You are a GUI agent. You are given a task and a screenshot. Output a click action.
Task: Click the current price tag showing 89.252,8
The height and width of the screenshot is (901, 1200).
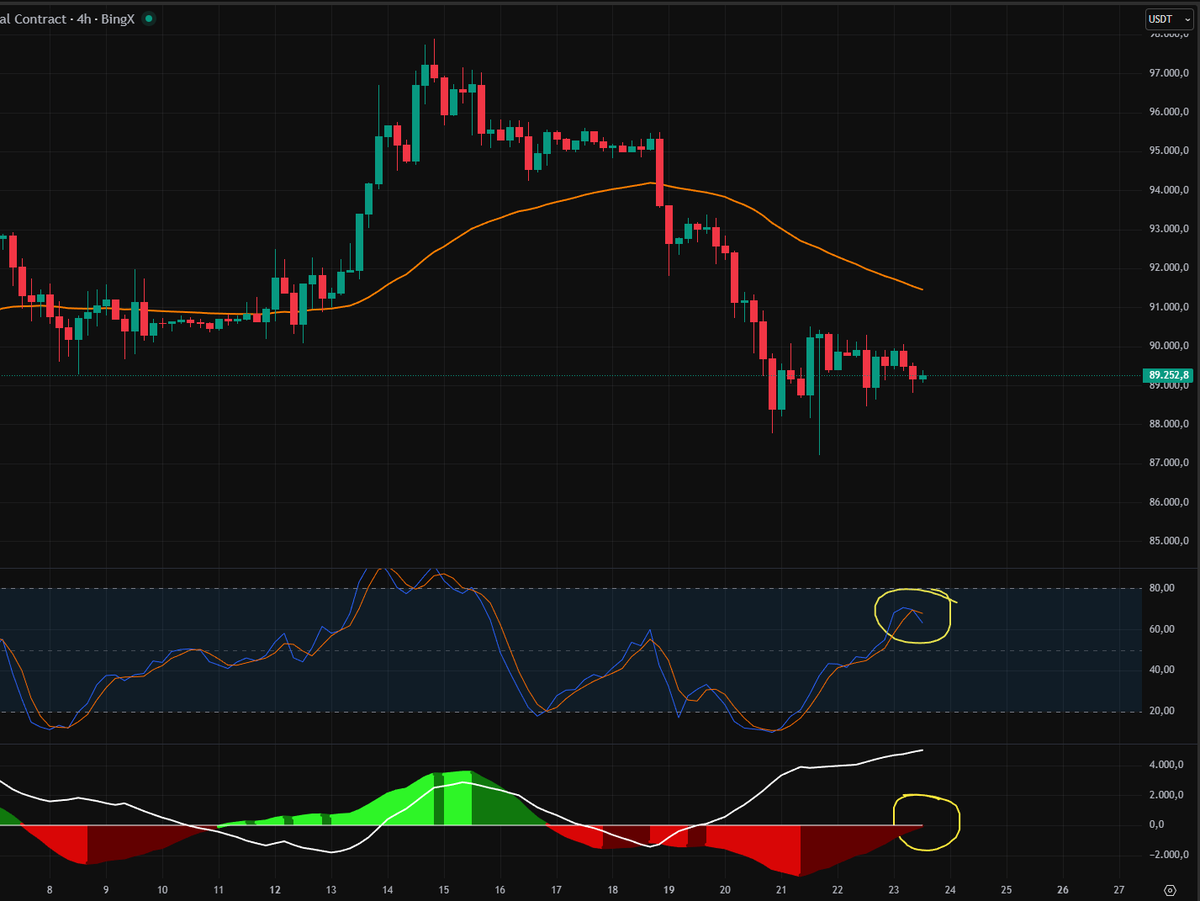(1166, 375)
